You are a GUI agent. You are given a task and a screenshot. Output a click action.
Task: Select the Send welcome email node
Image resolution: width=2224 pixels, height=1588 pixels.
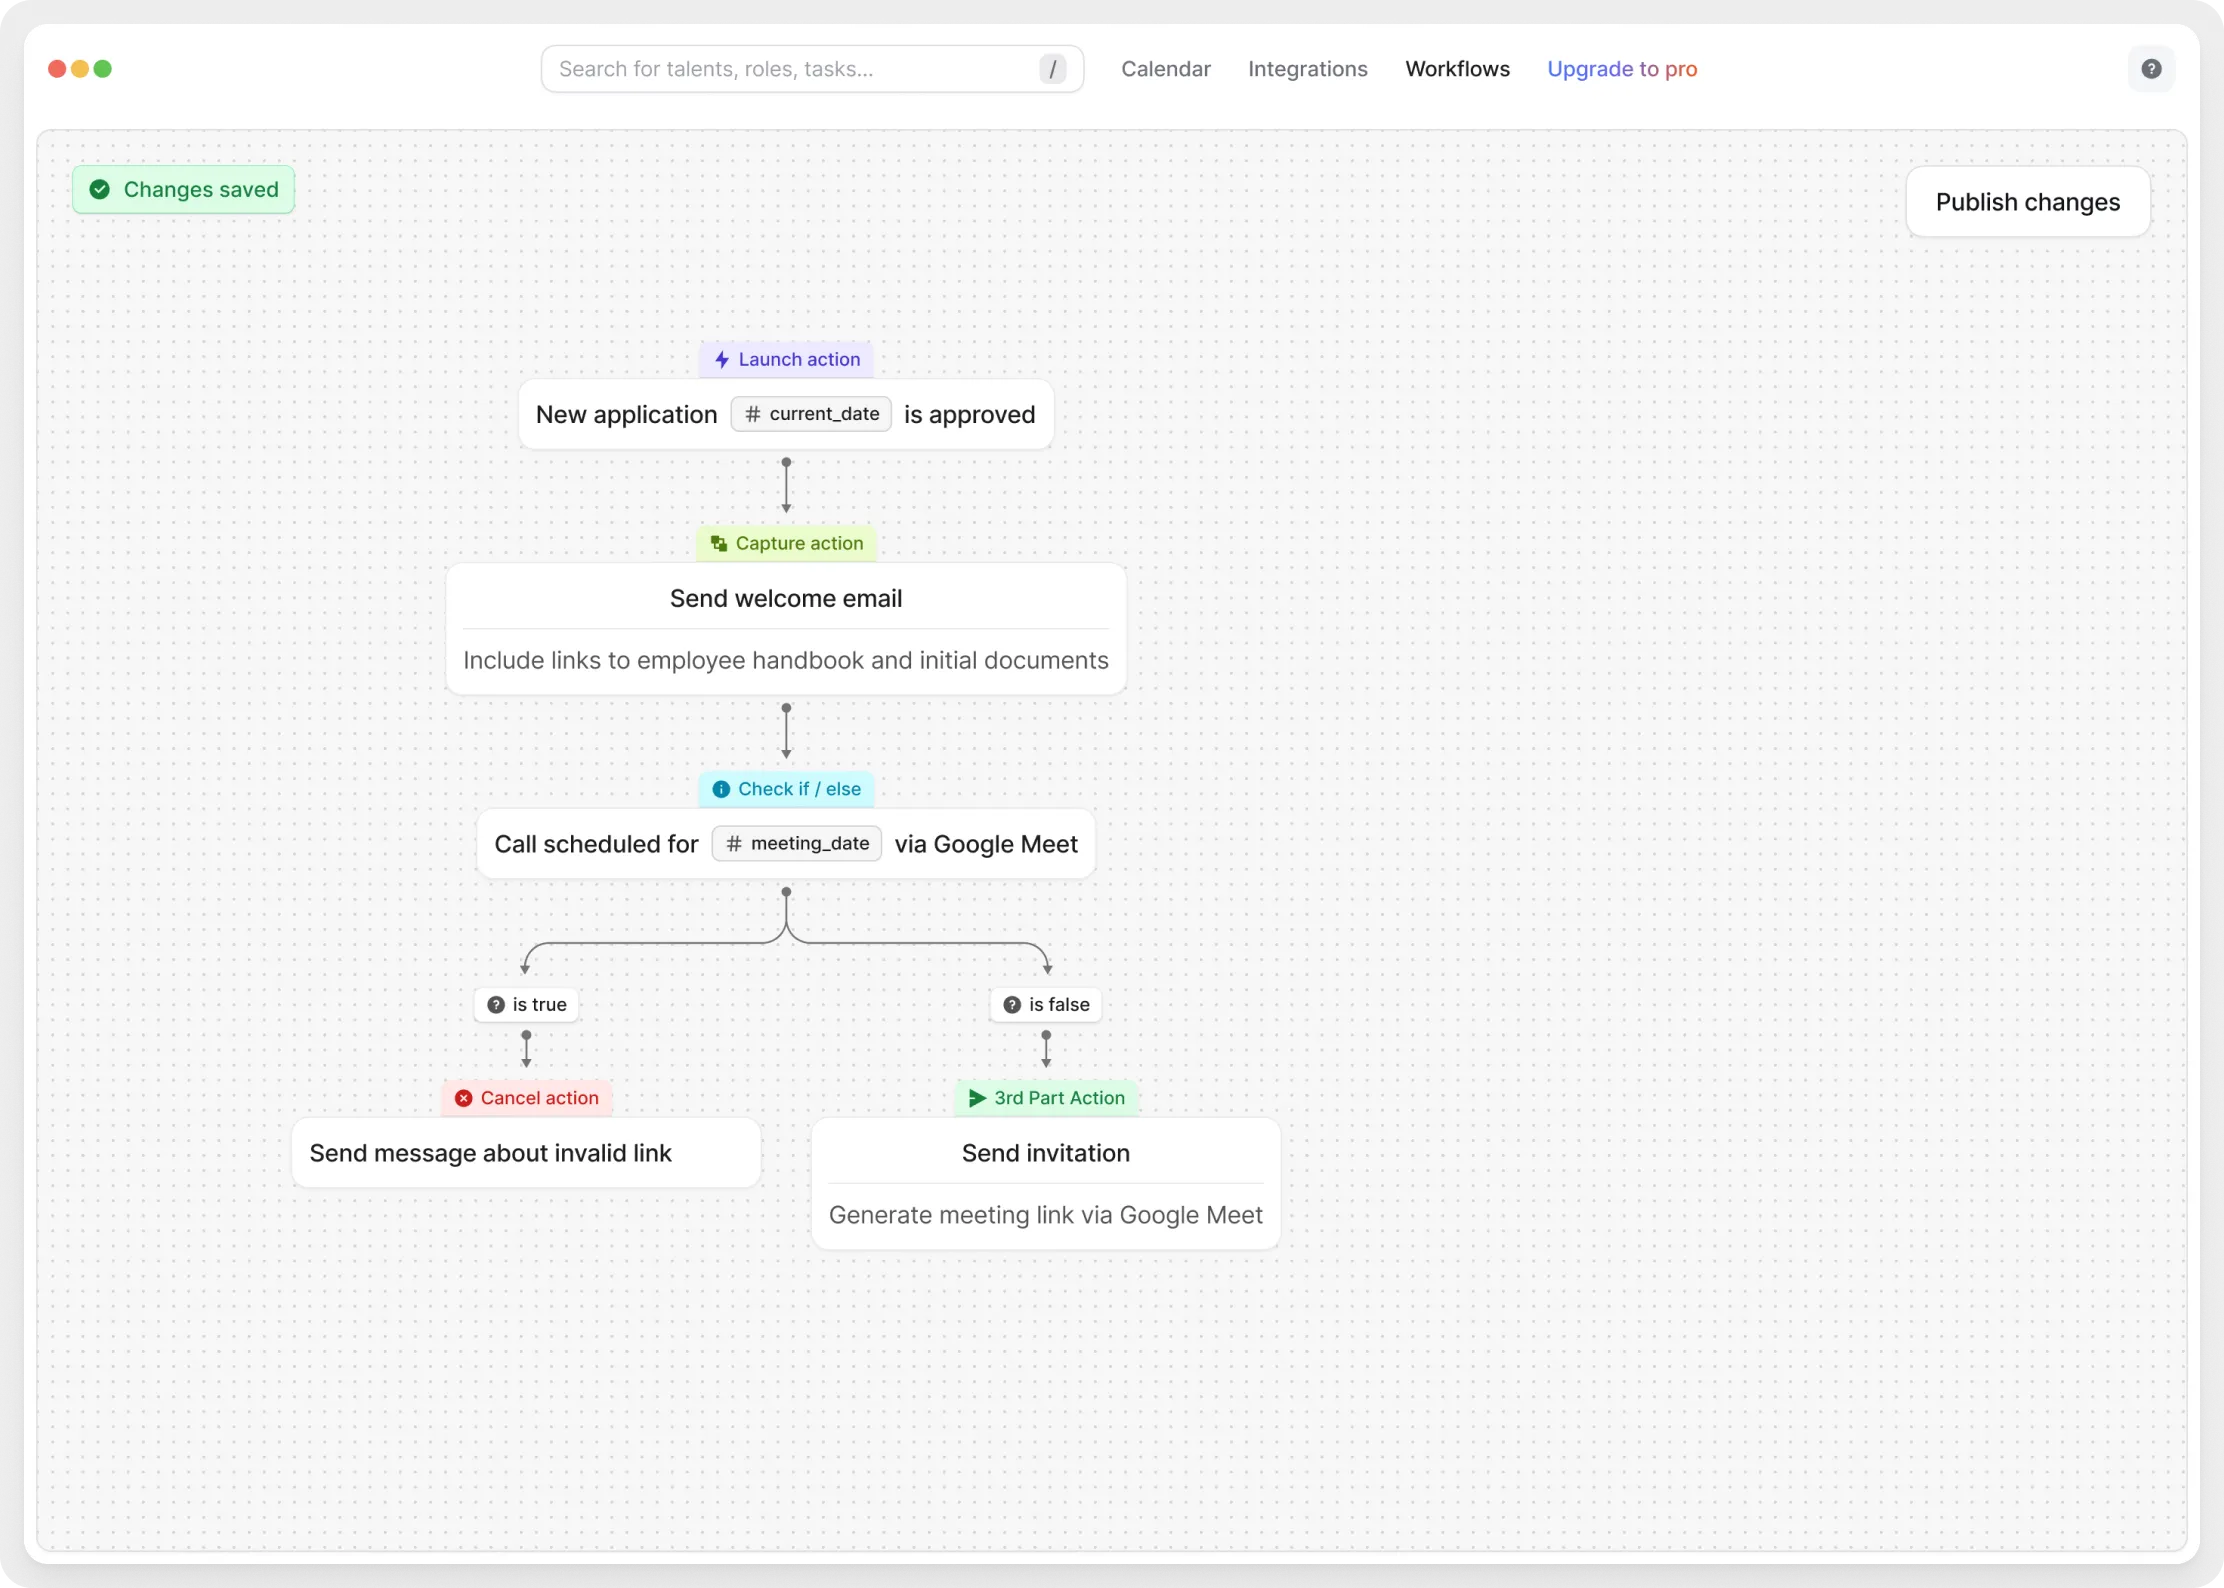click(785, 599)
